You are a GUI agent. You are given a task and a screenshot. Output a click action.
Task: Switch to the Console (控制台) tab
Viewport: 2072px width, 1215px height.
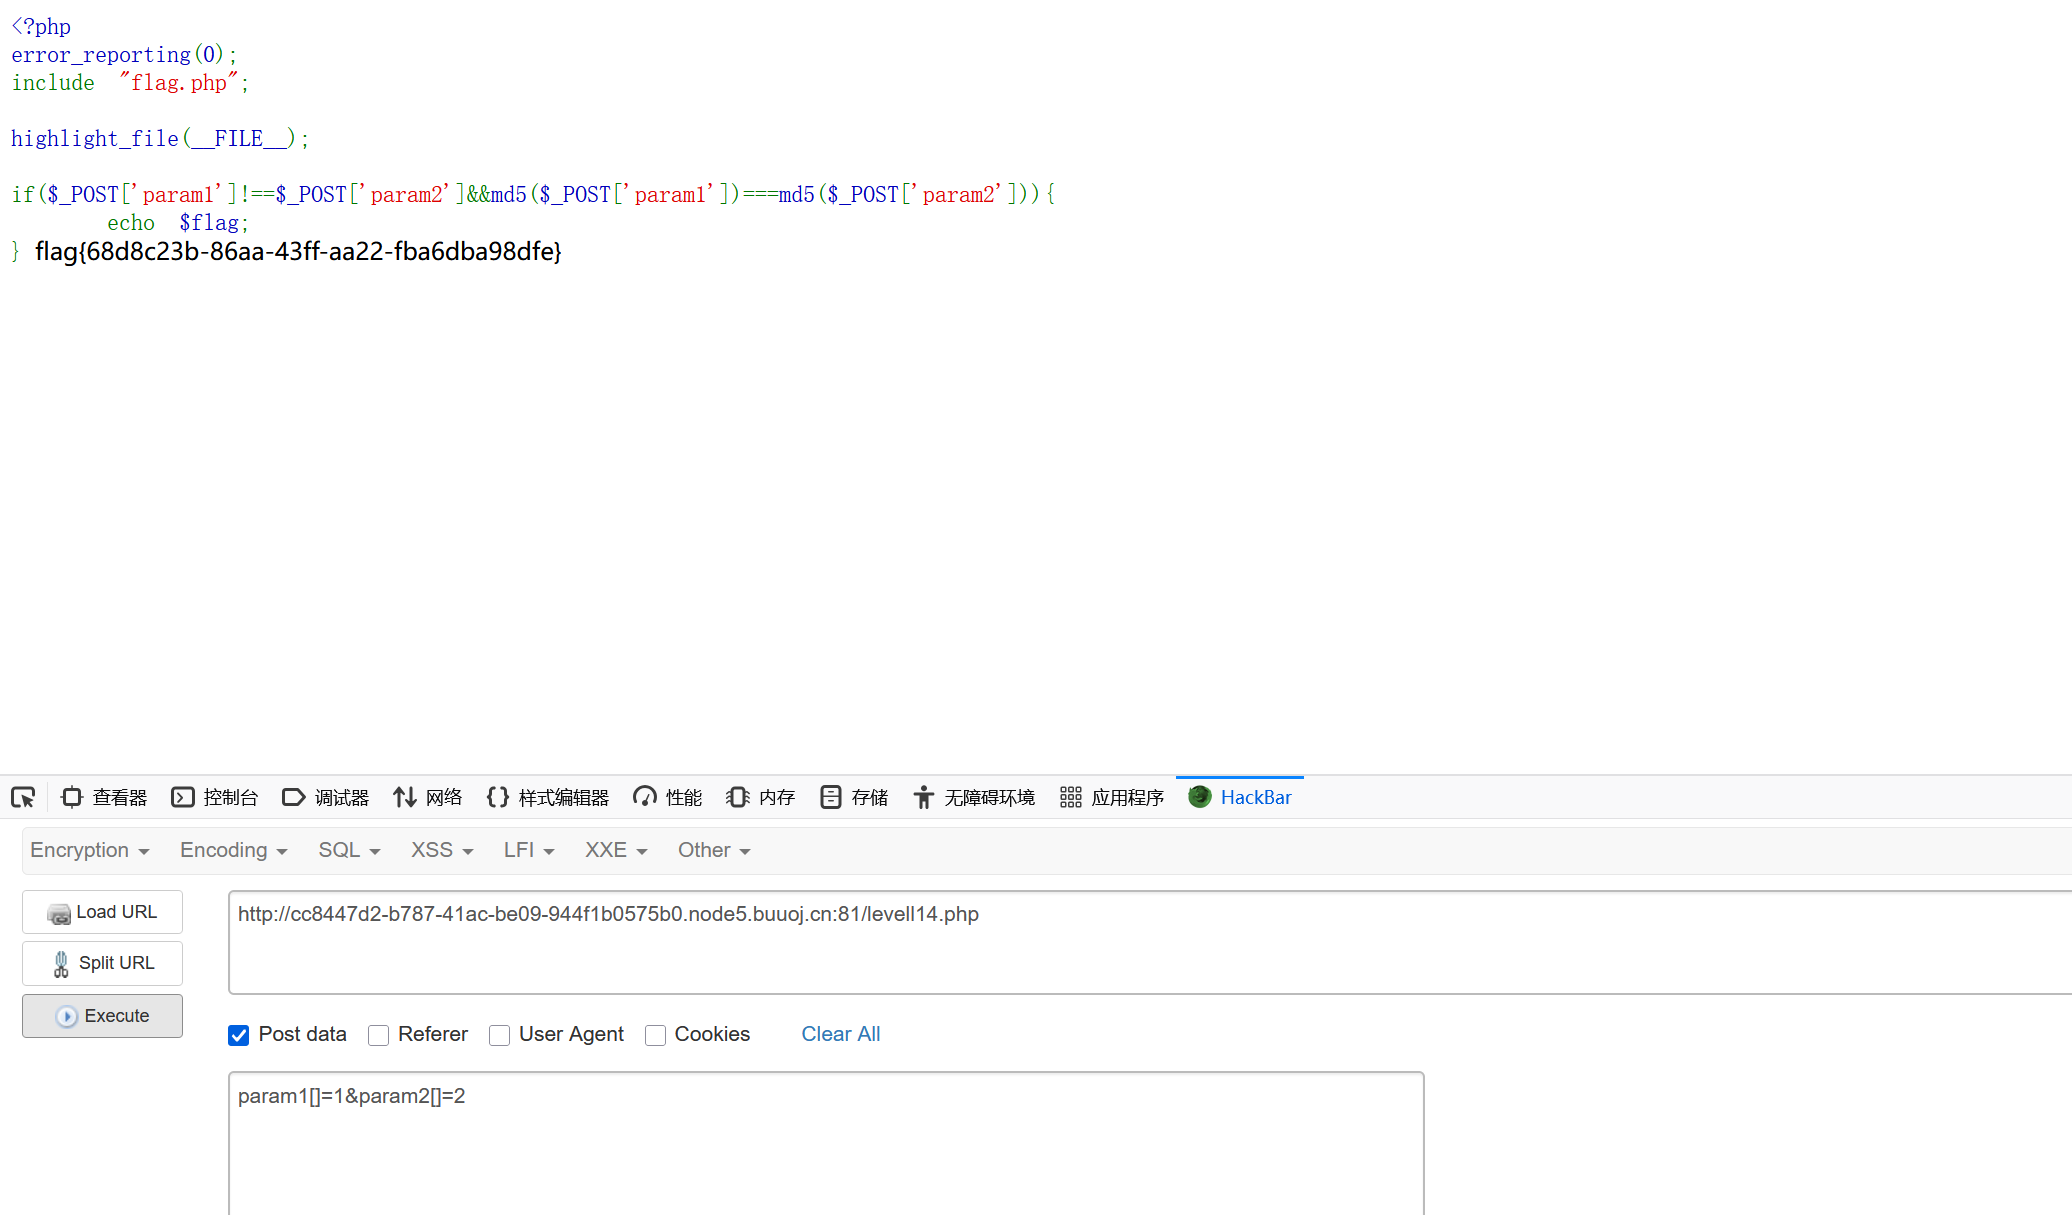click(214, 797)
